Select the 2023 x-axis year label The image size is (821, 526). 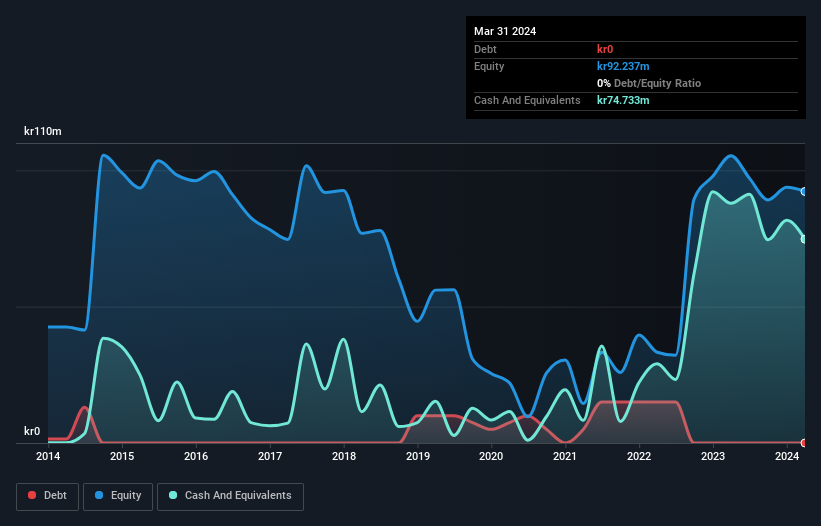[713, 457]
